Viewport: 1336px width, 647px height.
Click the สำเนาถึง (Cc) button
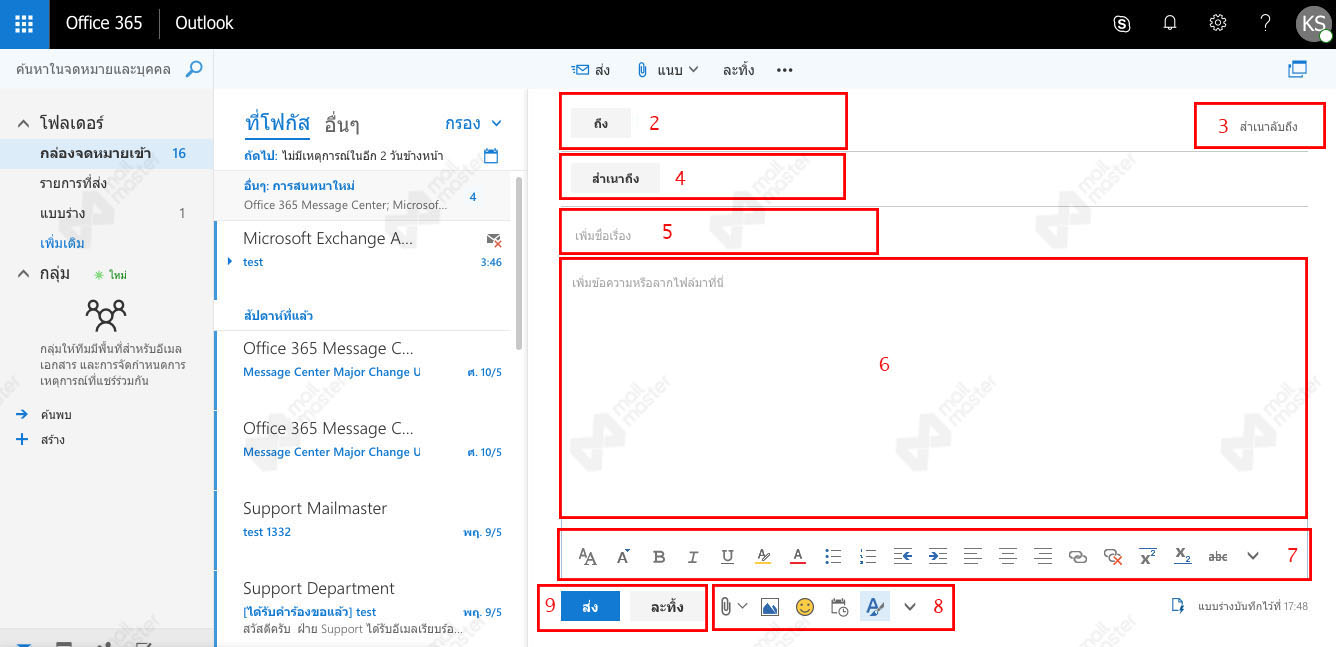coord(616,178)
